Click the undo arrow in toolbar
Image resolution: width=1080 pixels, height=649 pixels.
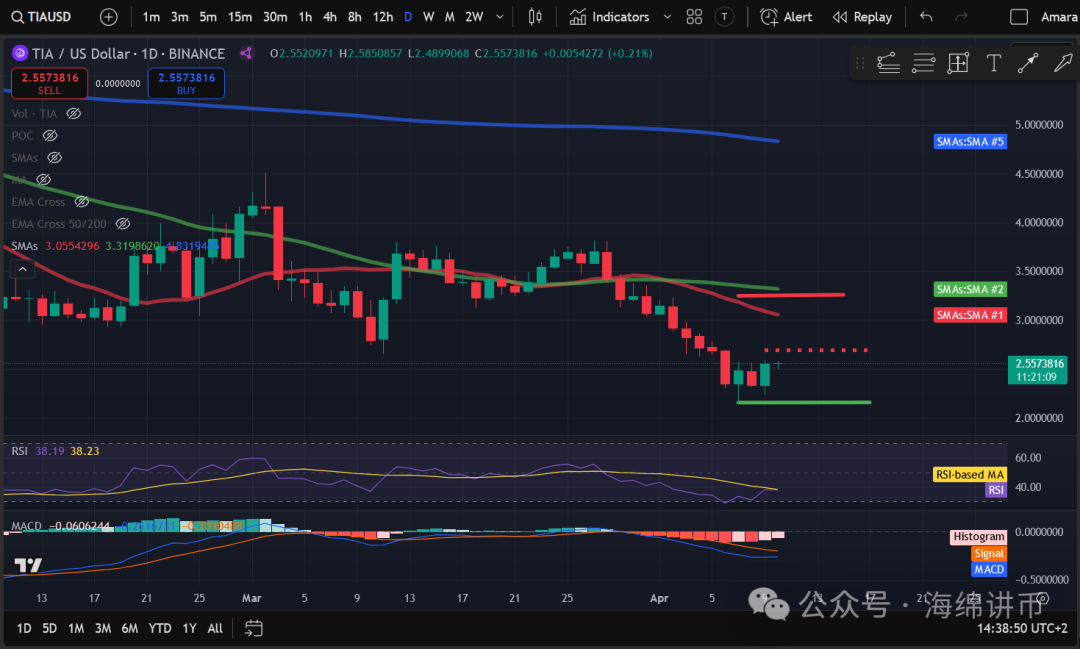tap(926, 17)
